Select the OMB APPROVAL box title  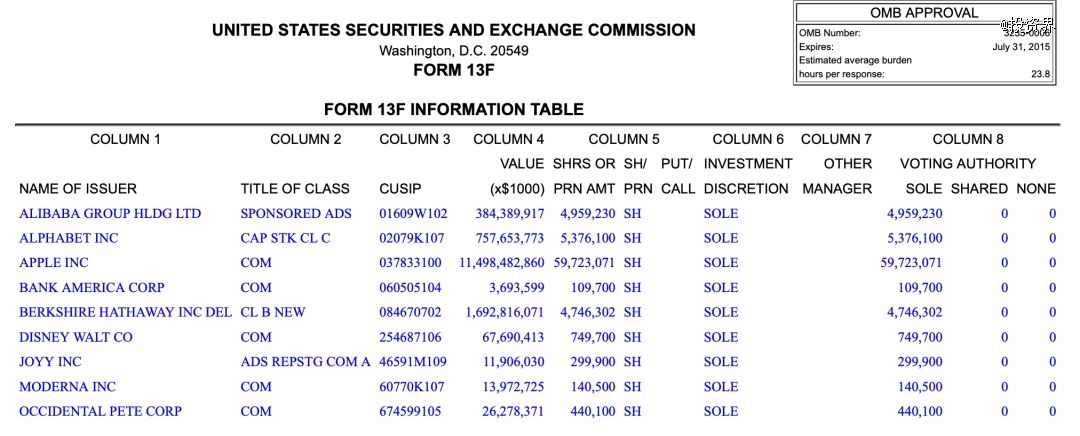(x=924, y=13)
